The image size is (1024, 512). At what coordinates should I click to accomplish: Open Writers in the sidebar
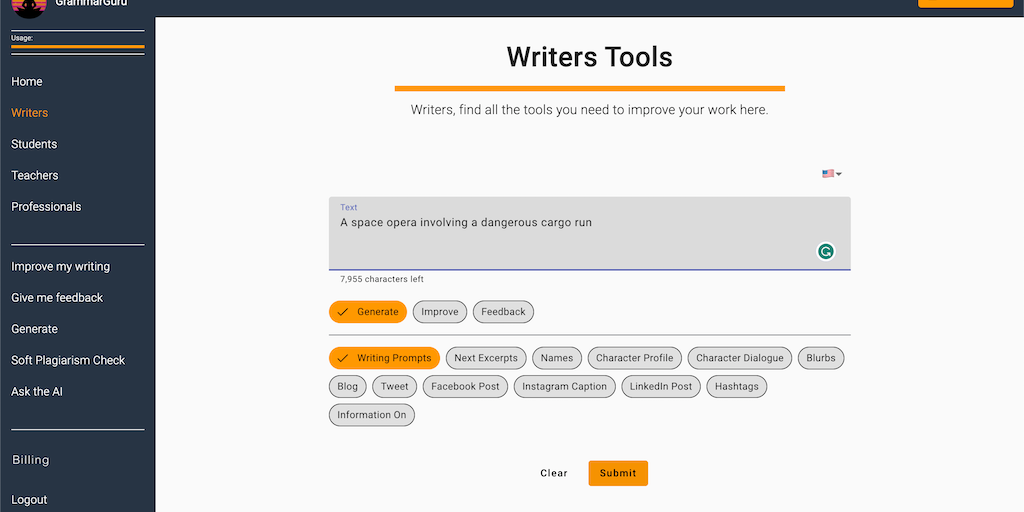tap(30, 113)
